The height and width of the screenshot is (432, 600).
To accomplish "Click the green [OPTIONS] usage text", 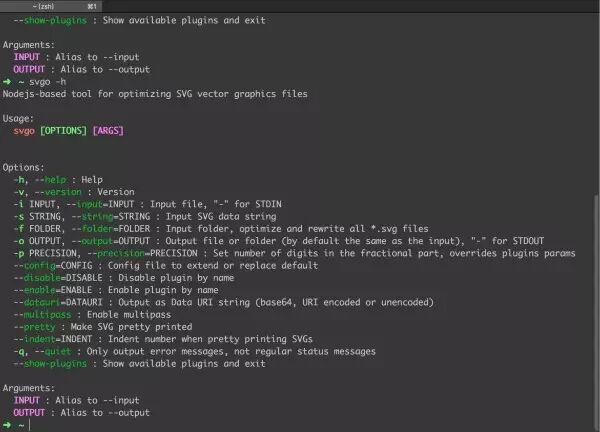I will pos(64,131).
